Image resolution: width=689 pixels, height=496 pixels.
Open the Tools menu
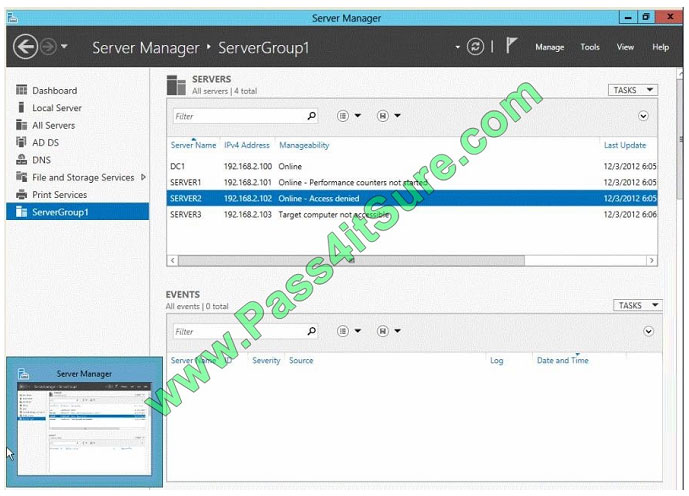pos(590,47)
